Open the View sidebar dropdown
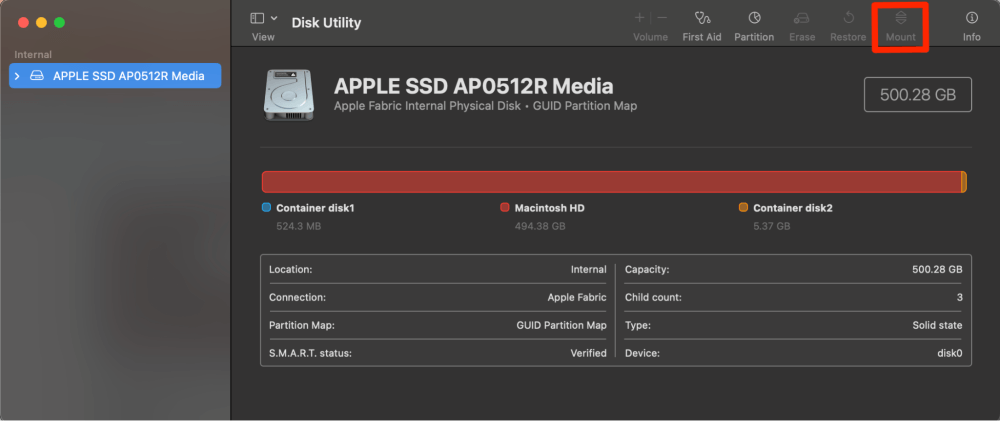 [264, 18]
